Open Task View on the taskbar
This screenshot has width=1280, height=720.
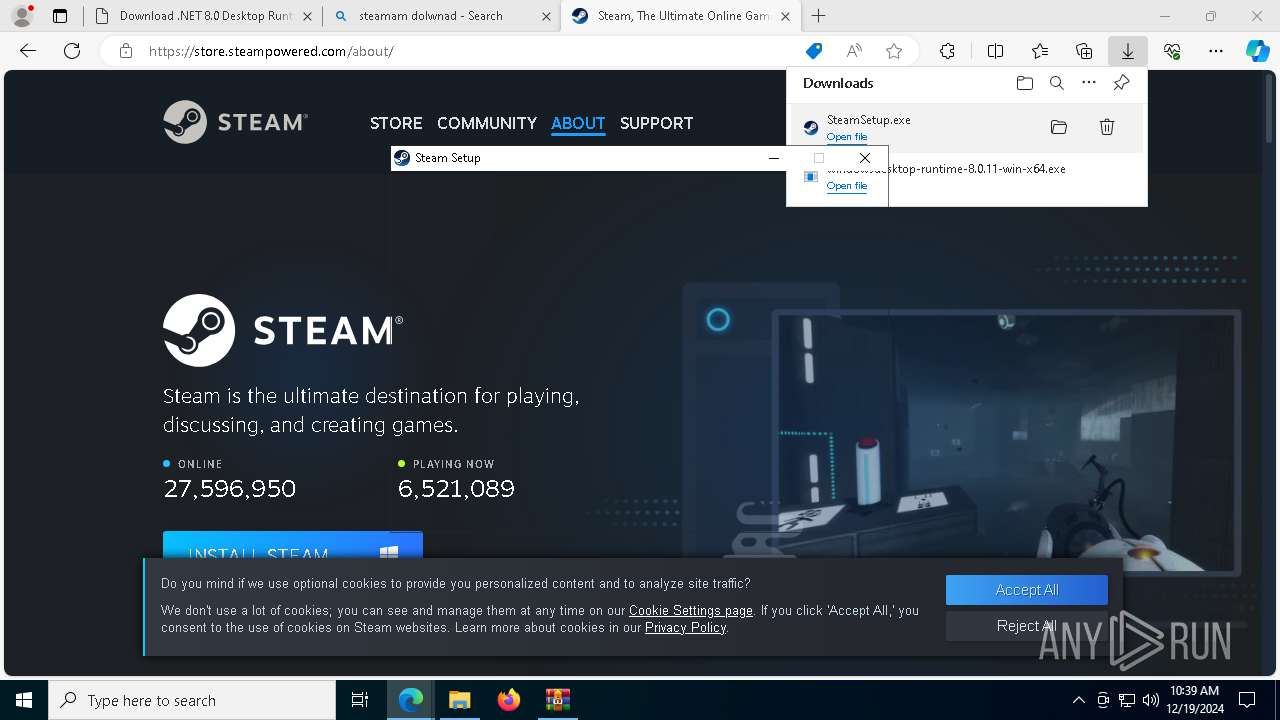click(360, 700)
